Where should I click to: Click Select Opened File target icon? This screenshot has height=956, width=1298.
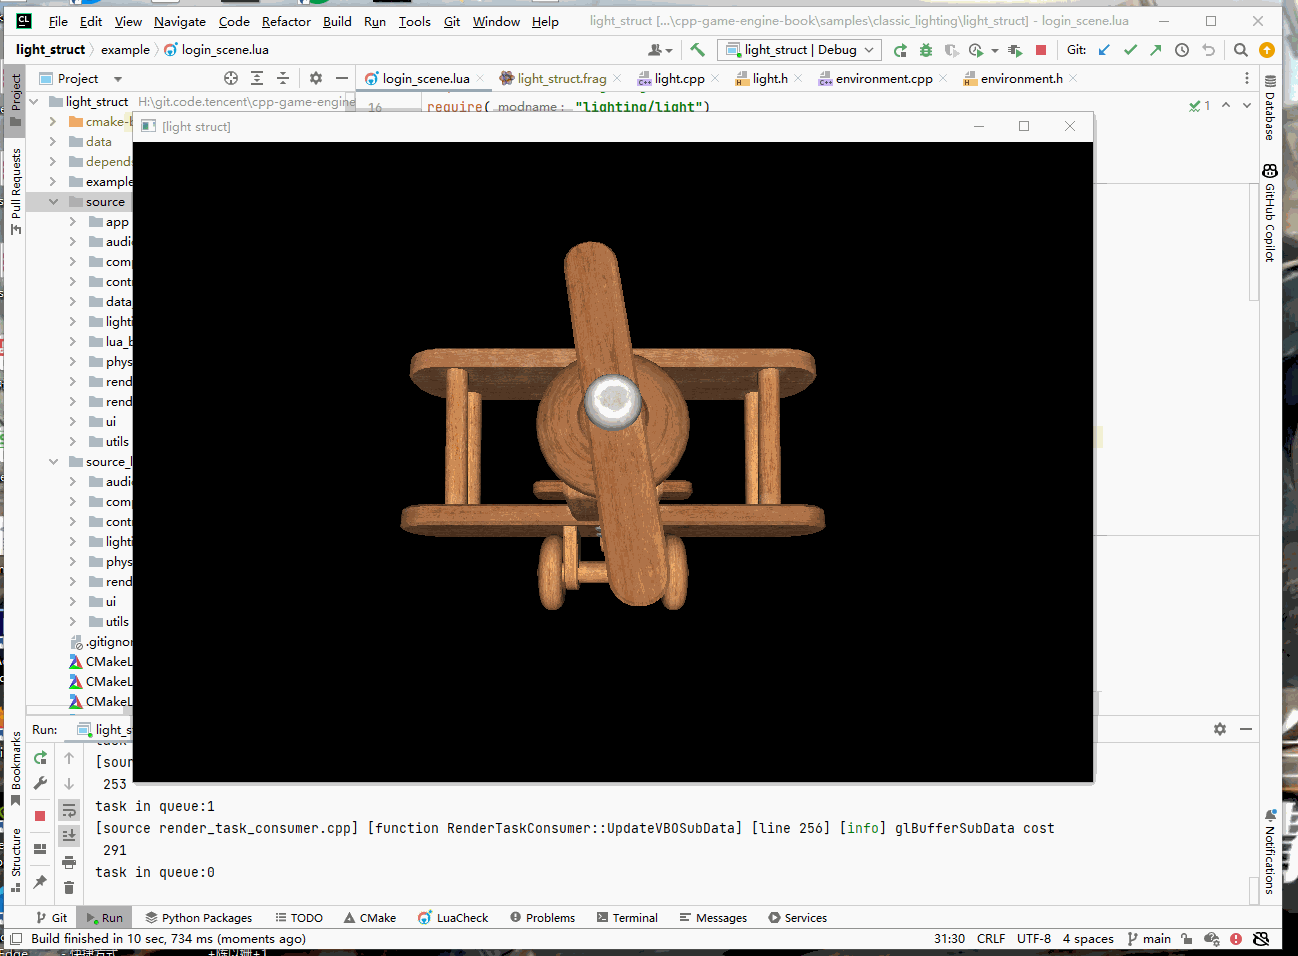231,78
